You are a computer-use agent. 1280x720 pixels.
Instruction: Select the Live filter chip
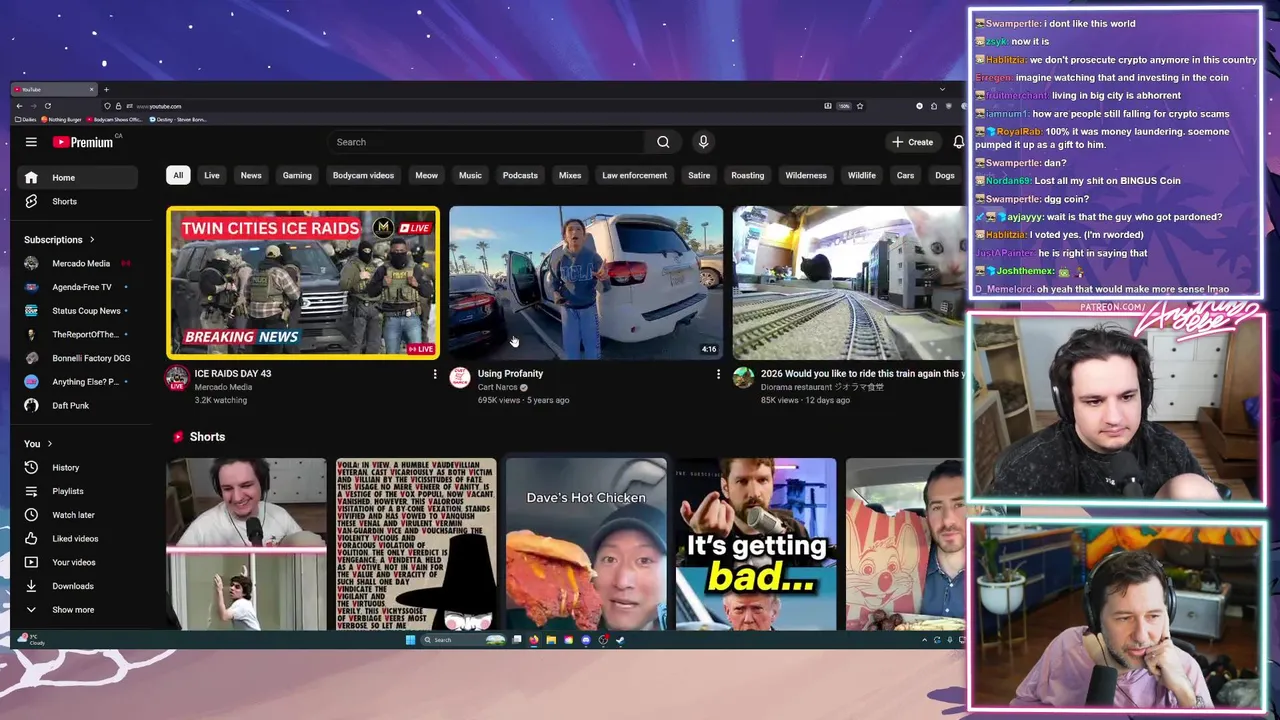click(x=212, y=175)
